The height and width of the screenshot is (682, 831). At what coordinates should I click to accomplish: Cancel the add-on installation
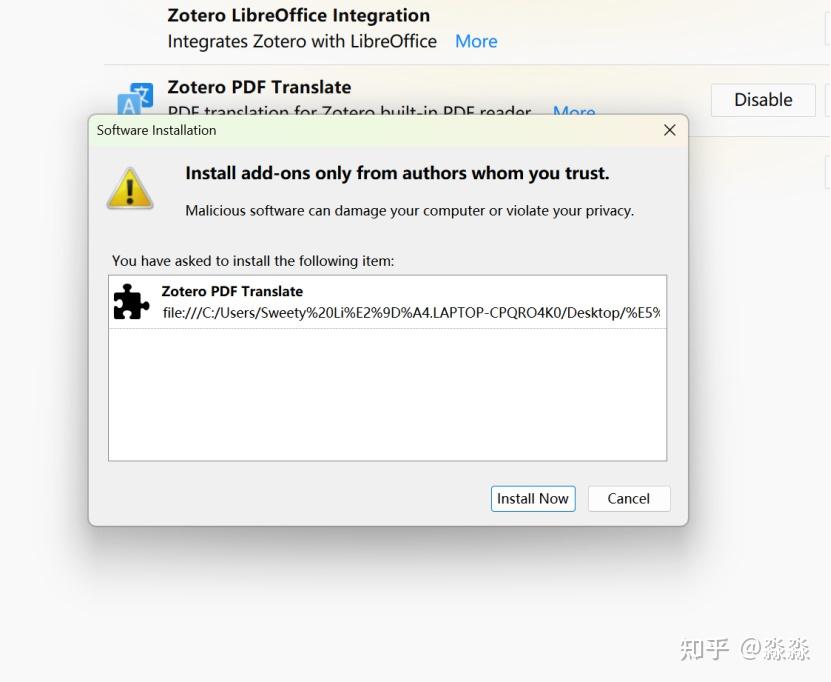(x=629, y=499)
